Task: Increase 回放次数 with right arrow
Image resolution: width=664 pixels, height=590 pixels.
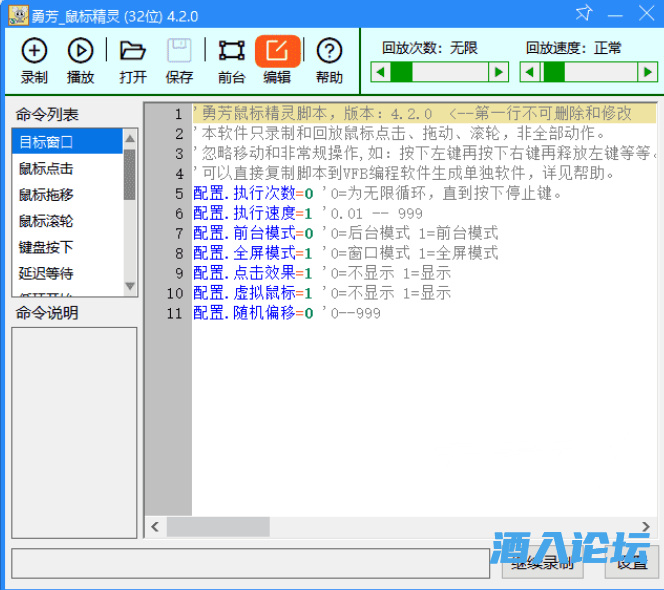Action: [498, 72]
